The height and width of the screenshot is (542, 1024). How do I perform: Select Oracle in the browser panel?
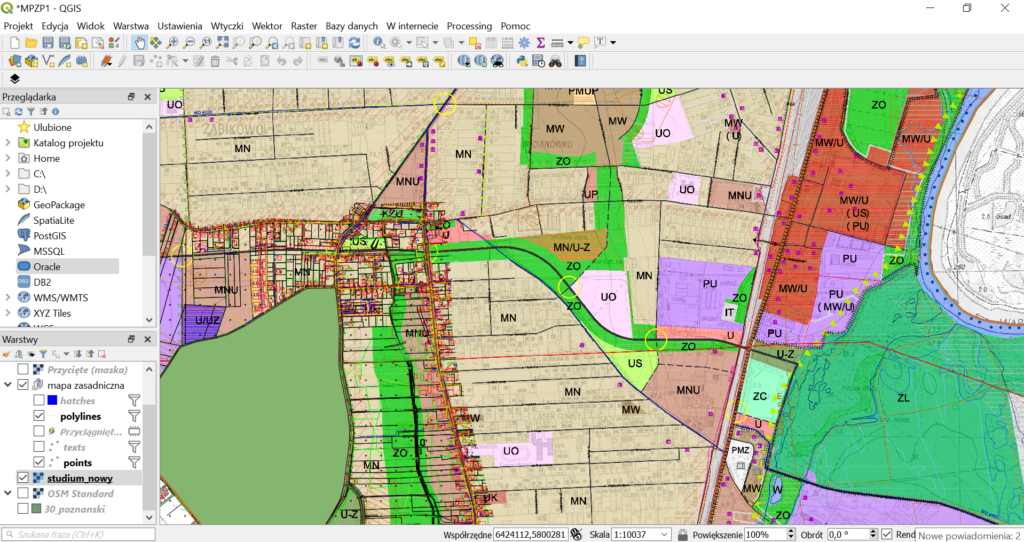(x=46, y=267)
